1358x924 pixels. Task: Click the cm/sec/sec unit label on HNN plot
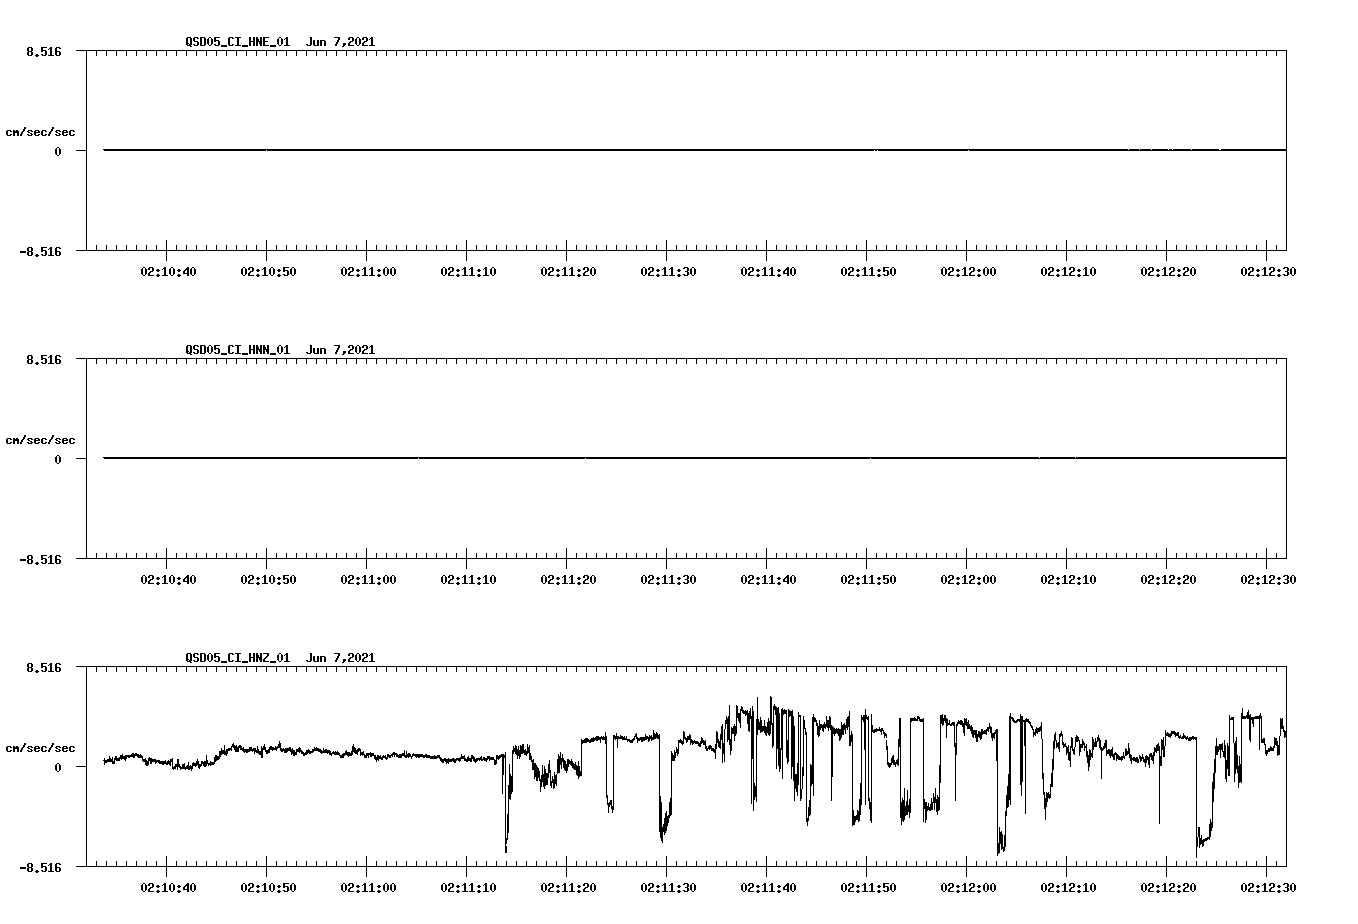coord(40,440)
